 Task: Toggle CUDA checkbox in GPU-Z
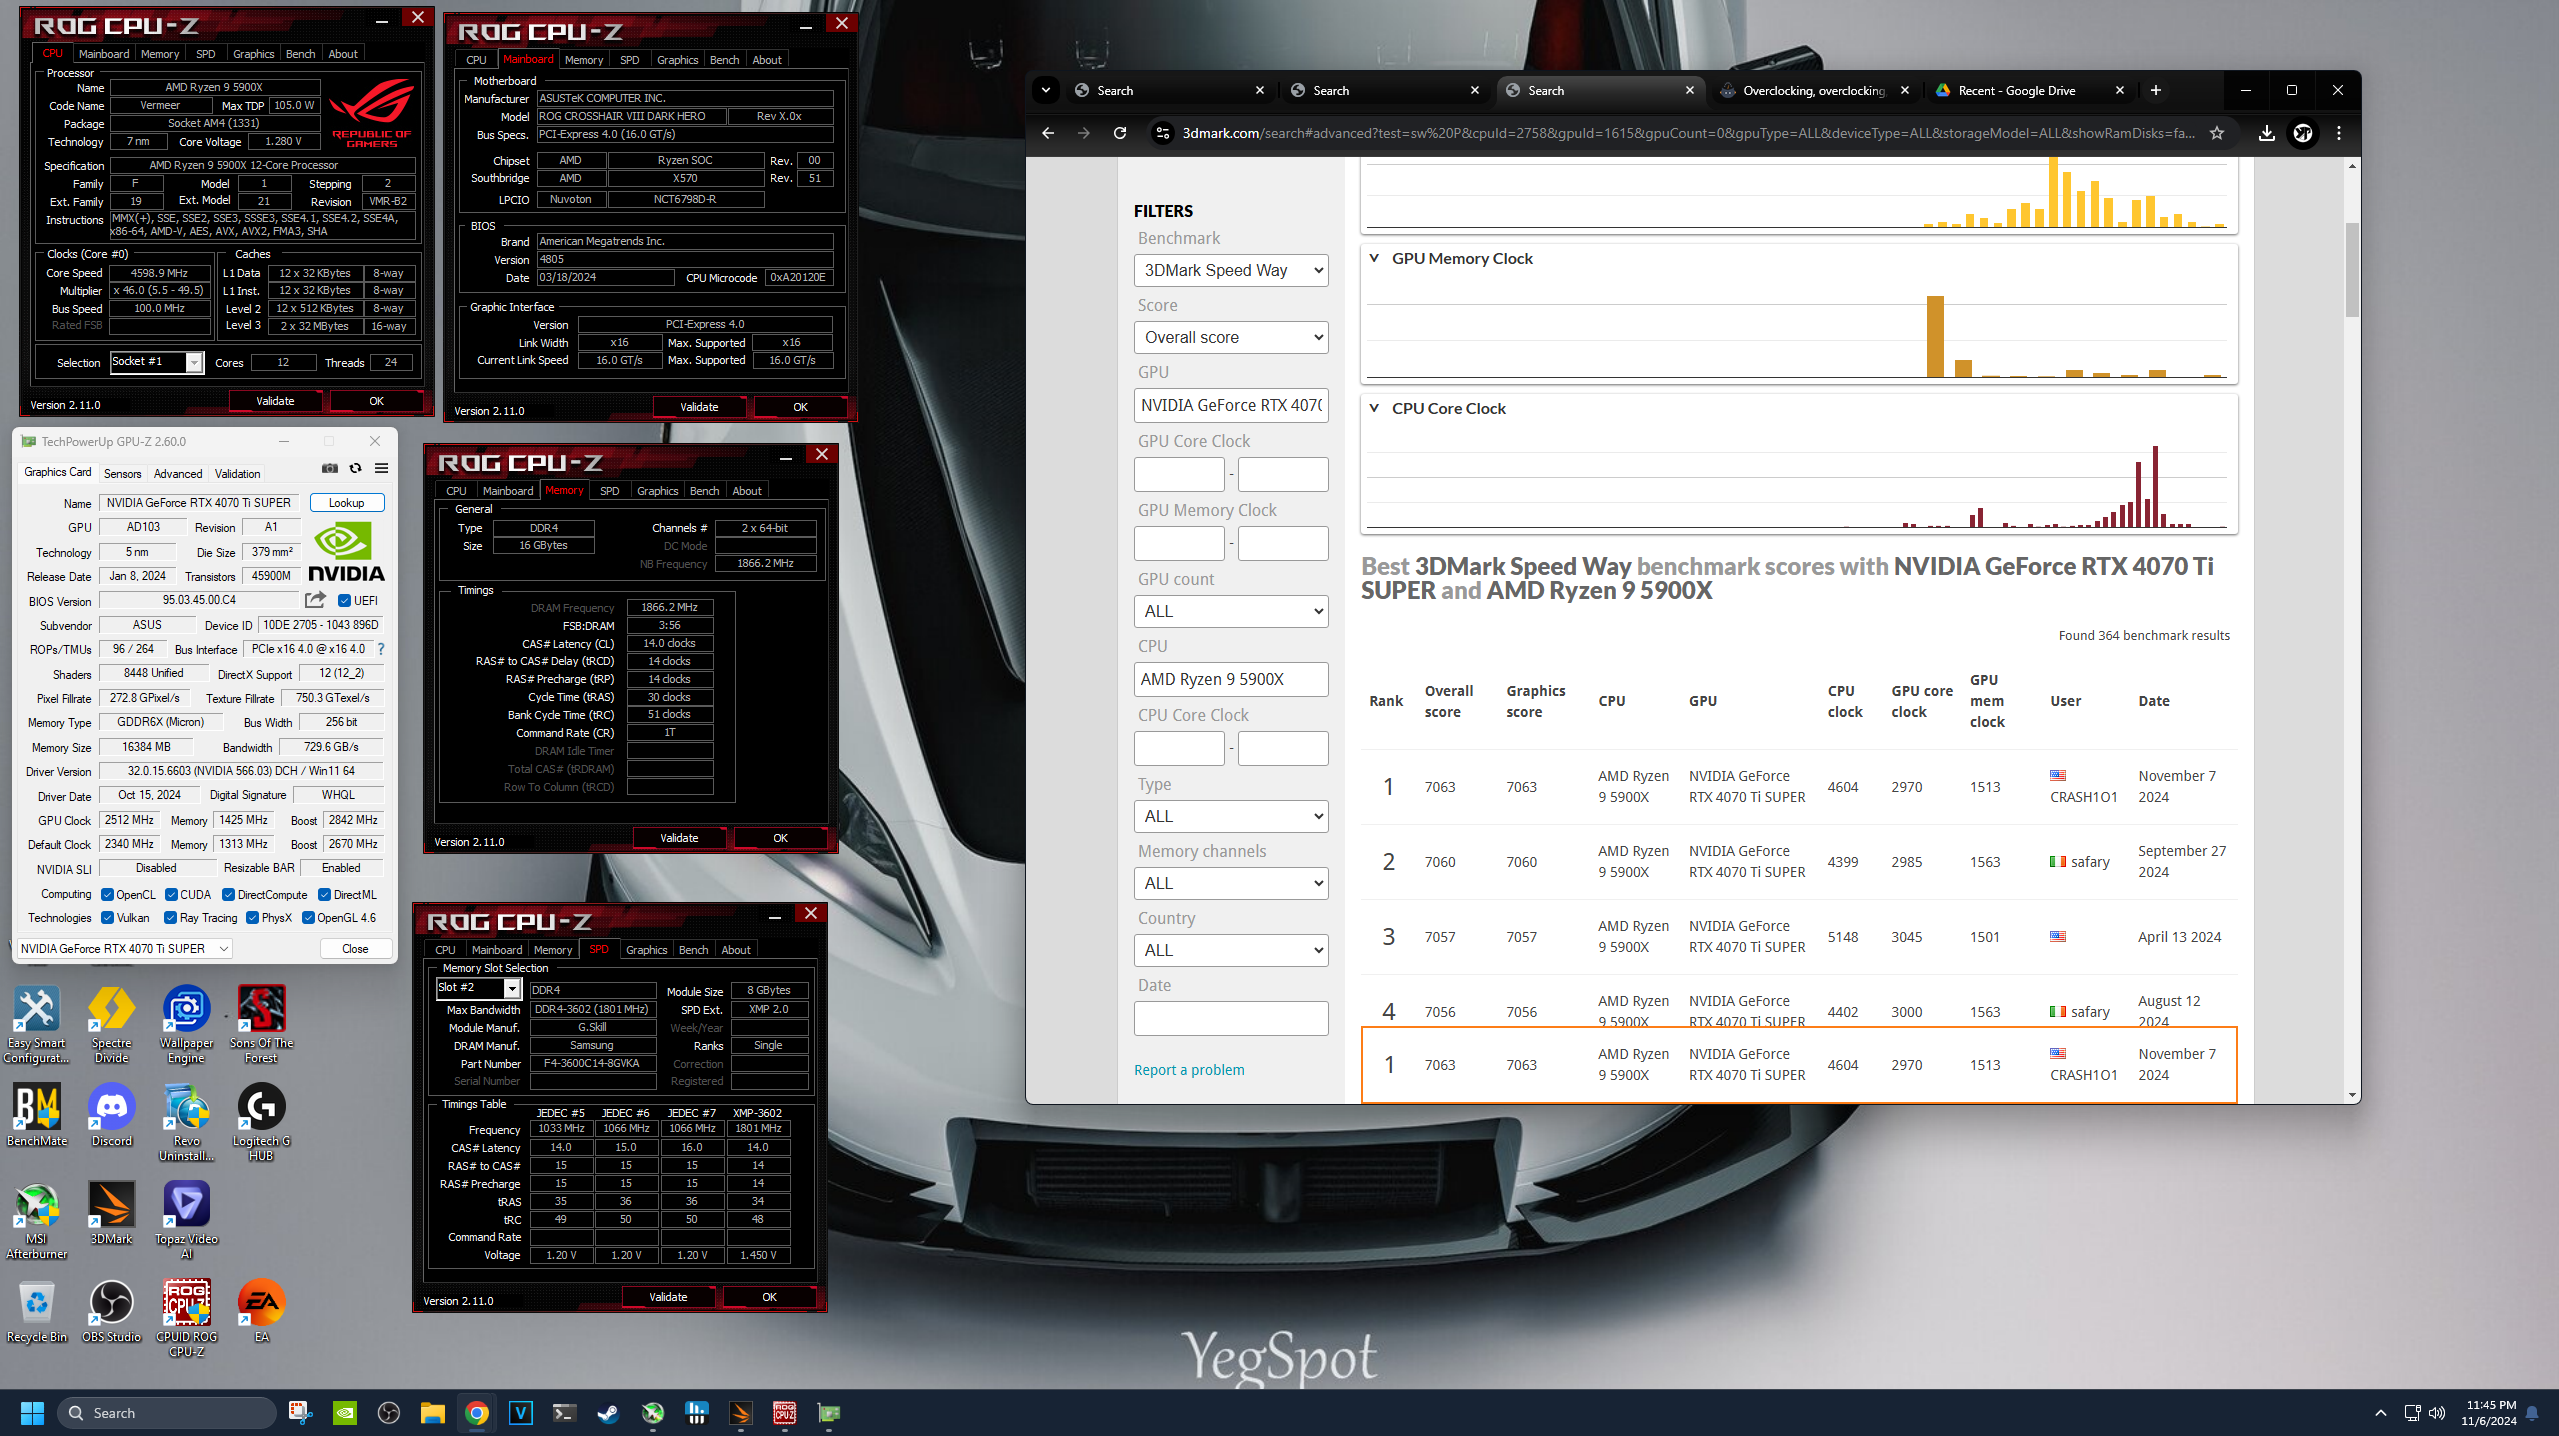point(171,895)
